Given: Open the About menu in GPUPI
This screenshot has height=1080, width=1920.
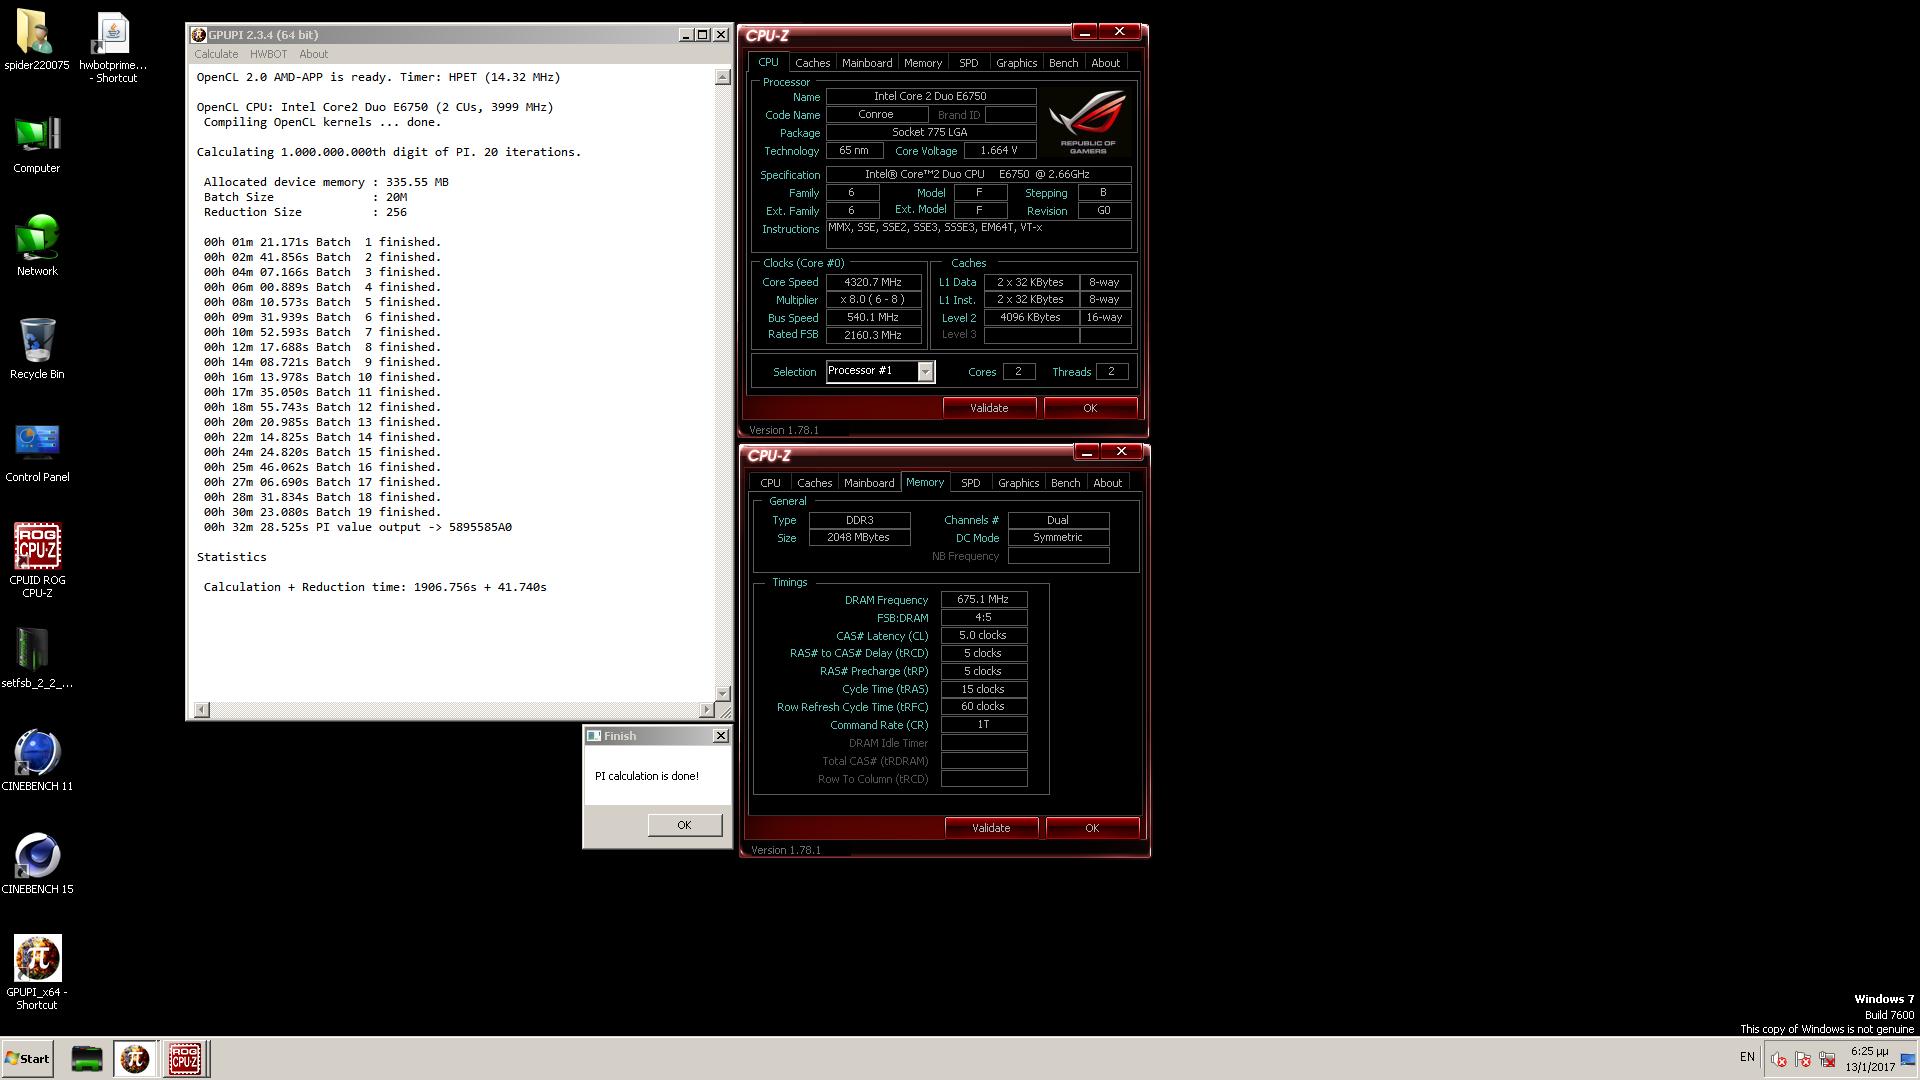Looking at the screenshot, I should (313, 54).
